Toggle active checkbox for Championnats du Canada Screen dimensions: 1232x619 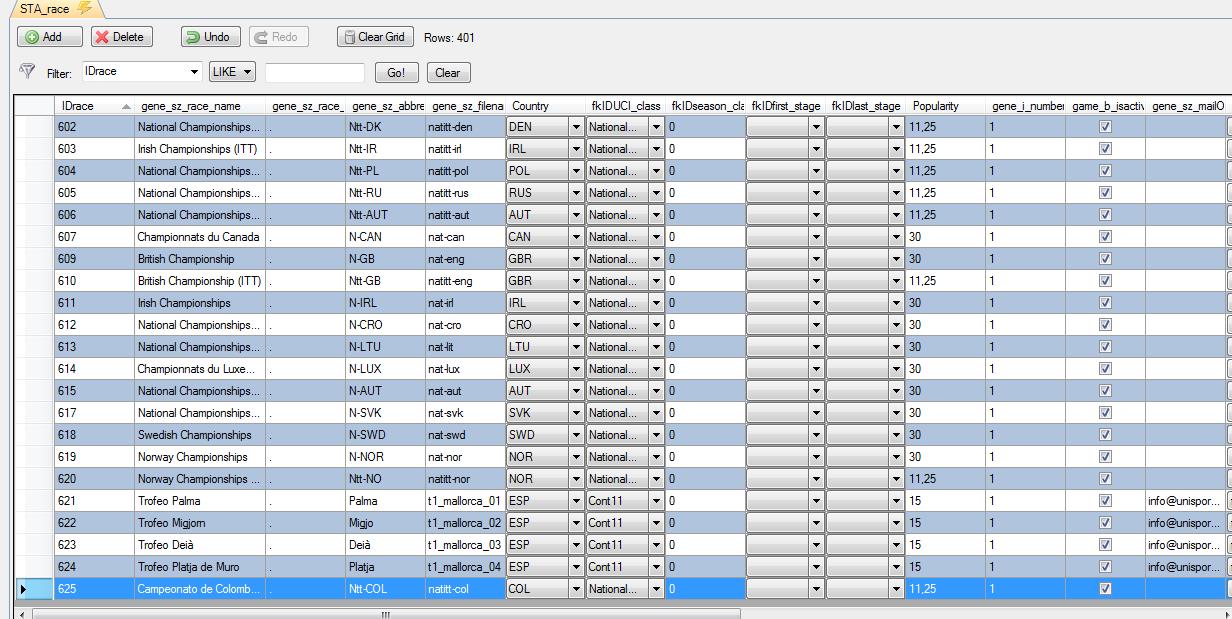point(1105,237)
